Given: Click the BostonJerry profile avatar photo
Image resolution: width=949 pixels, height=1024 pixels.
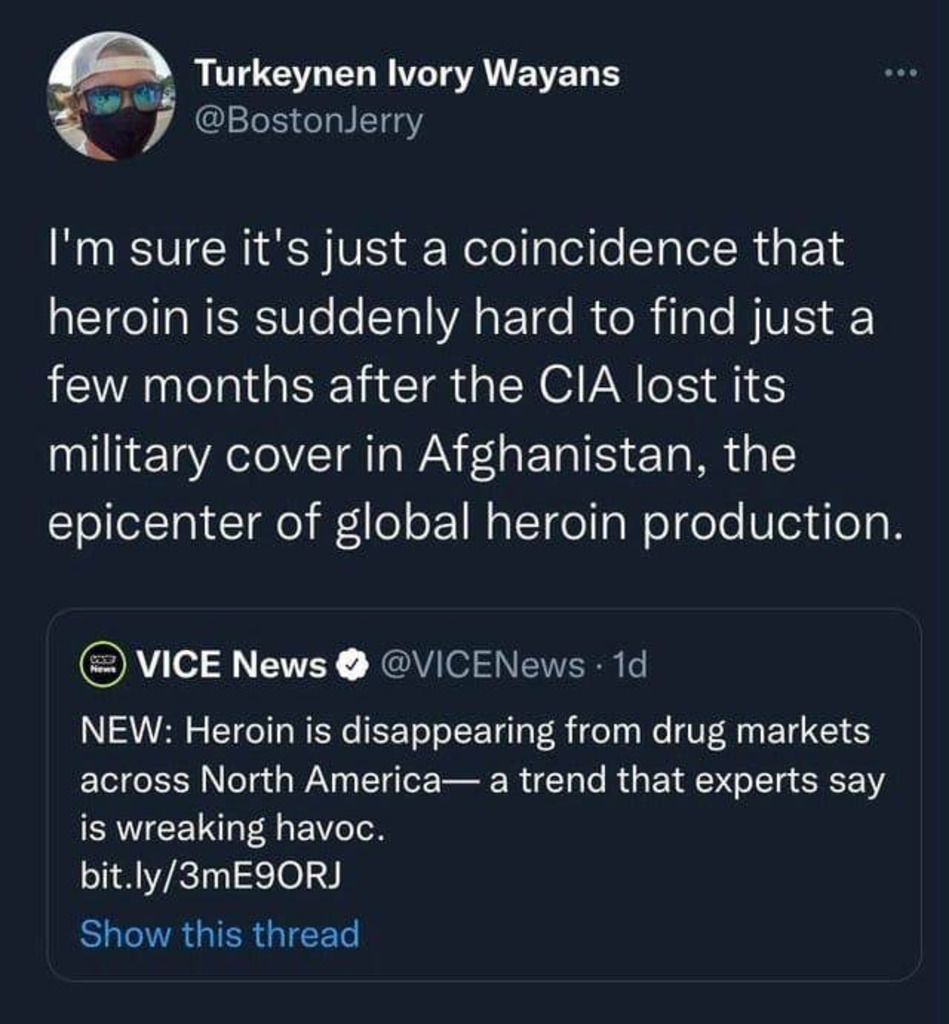Looking at the screenshot, I should (x=111, y=96).
